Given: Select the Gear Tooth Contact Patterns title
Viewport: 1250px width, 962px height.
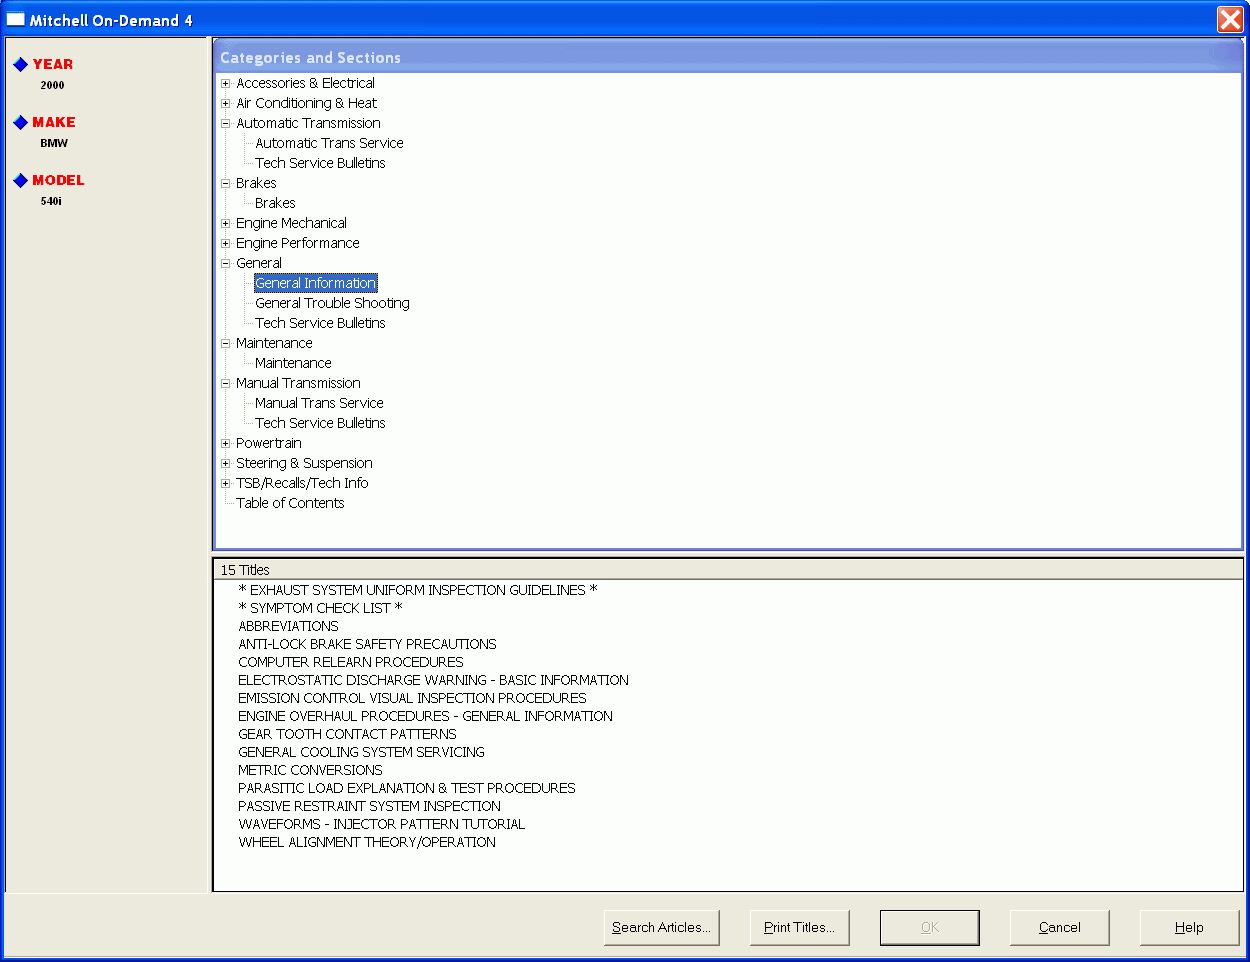Looking at the screenshot, I should click(x=347, y=734).
